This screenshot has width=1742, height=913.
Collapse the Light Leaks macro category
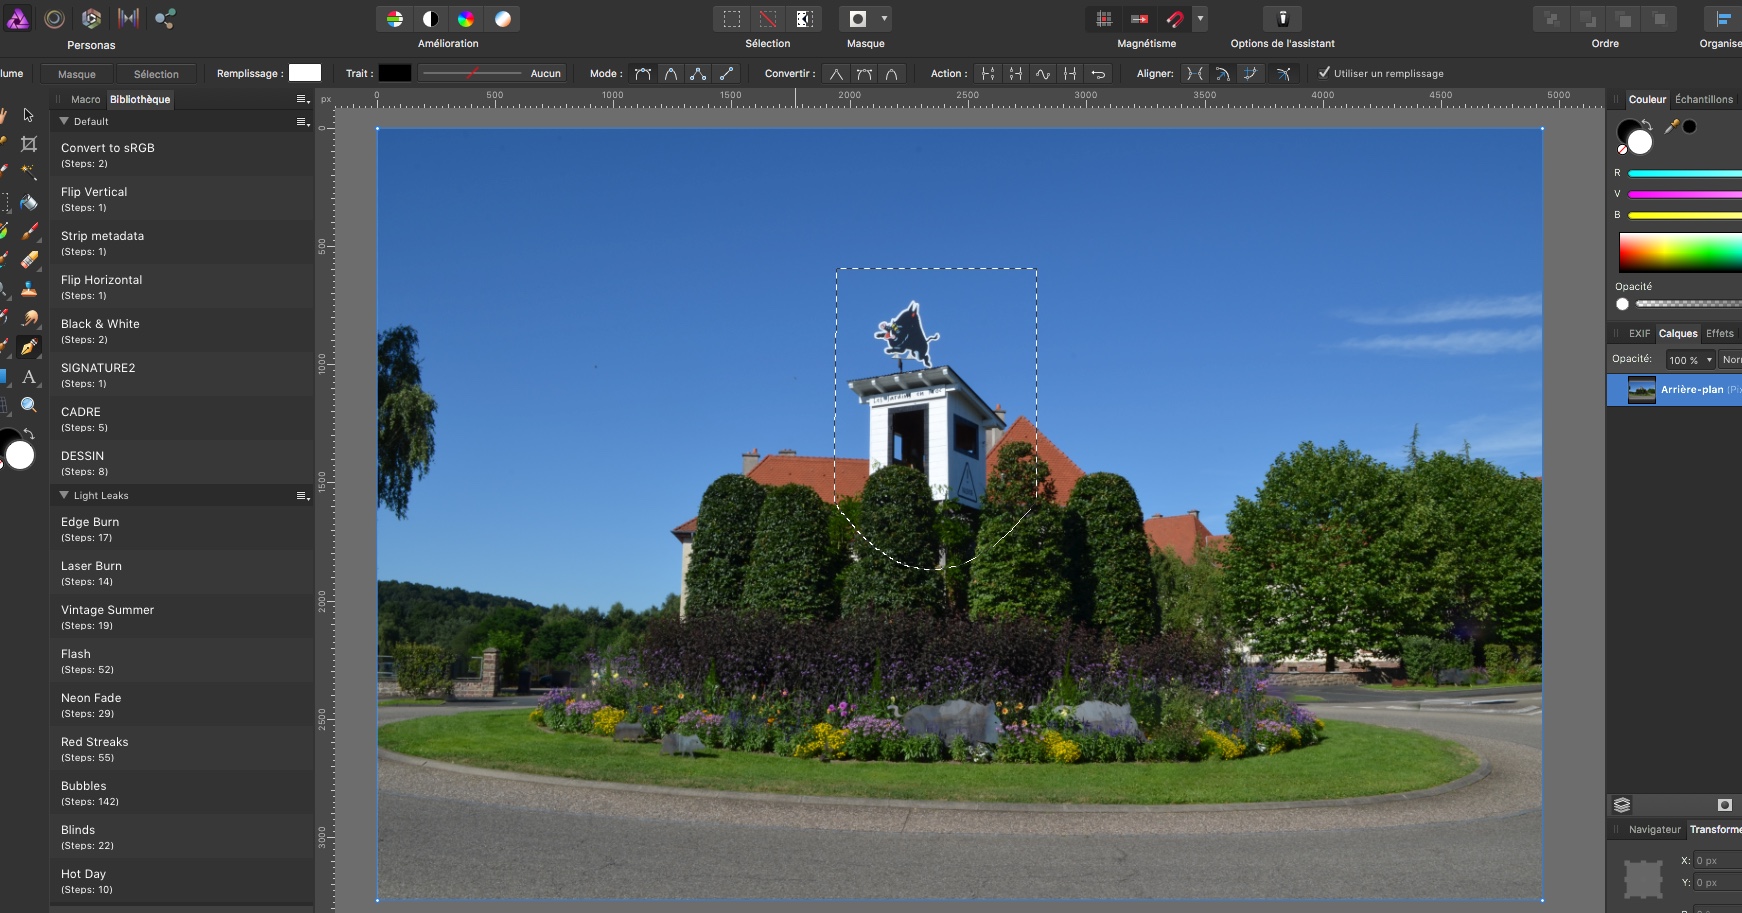click(64, 495)
